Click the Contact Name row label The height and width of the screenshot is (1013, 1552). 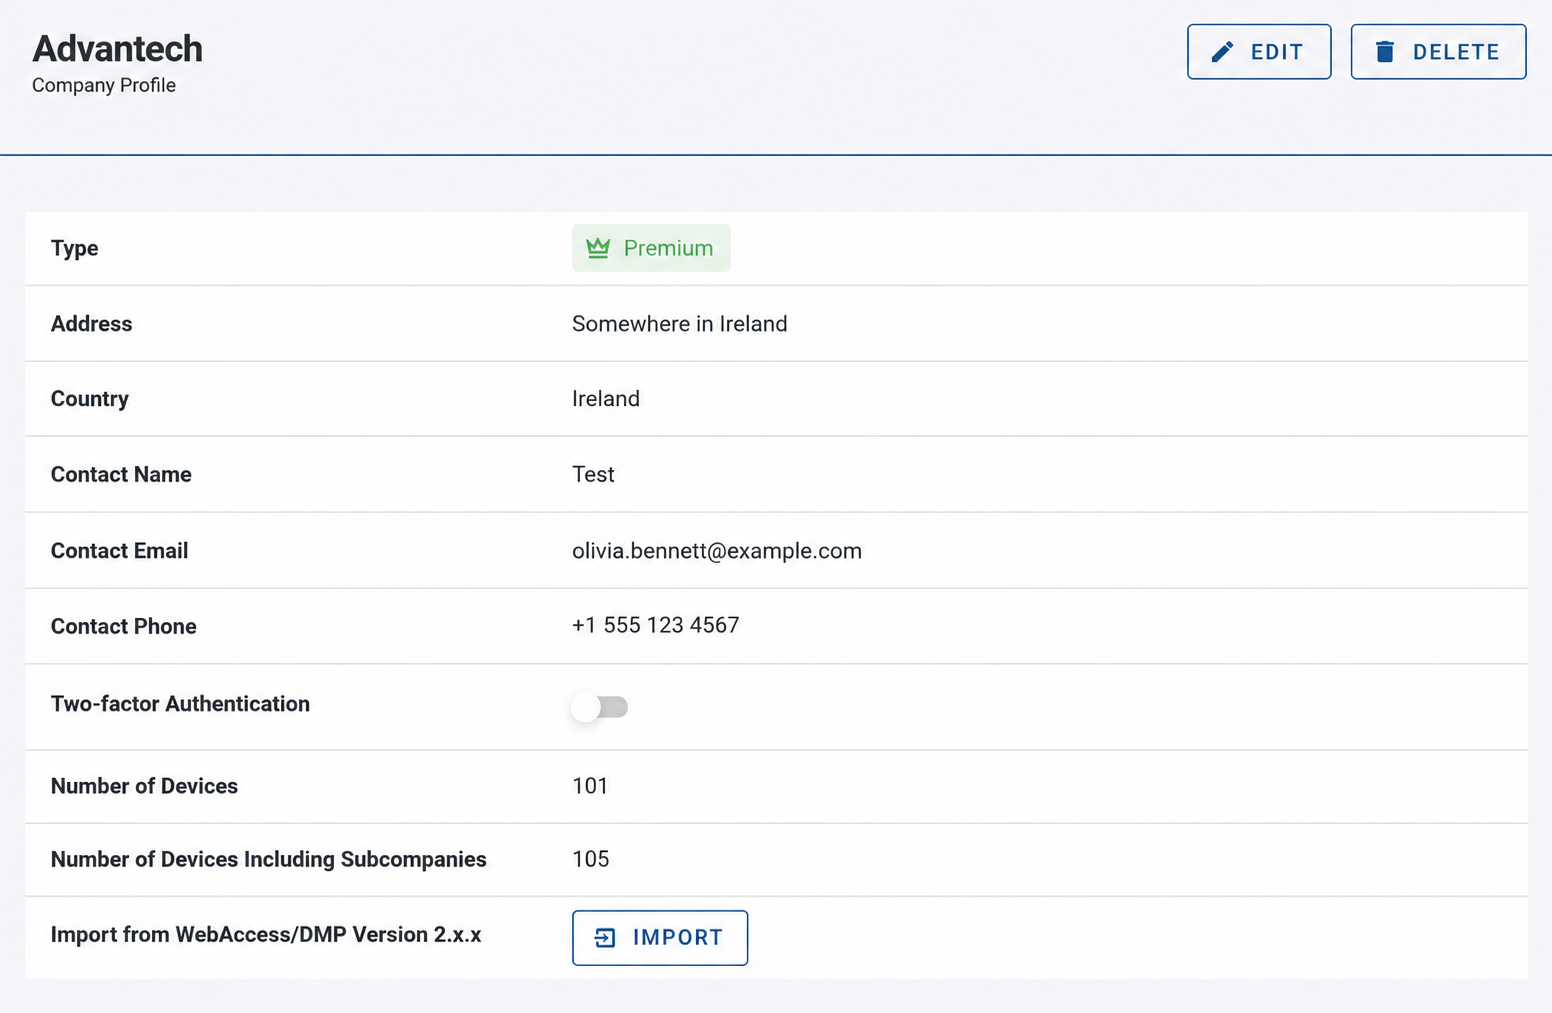tap(121, 475)
